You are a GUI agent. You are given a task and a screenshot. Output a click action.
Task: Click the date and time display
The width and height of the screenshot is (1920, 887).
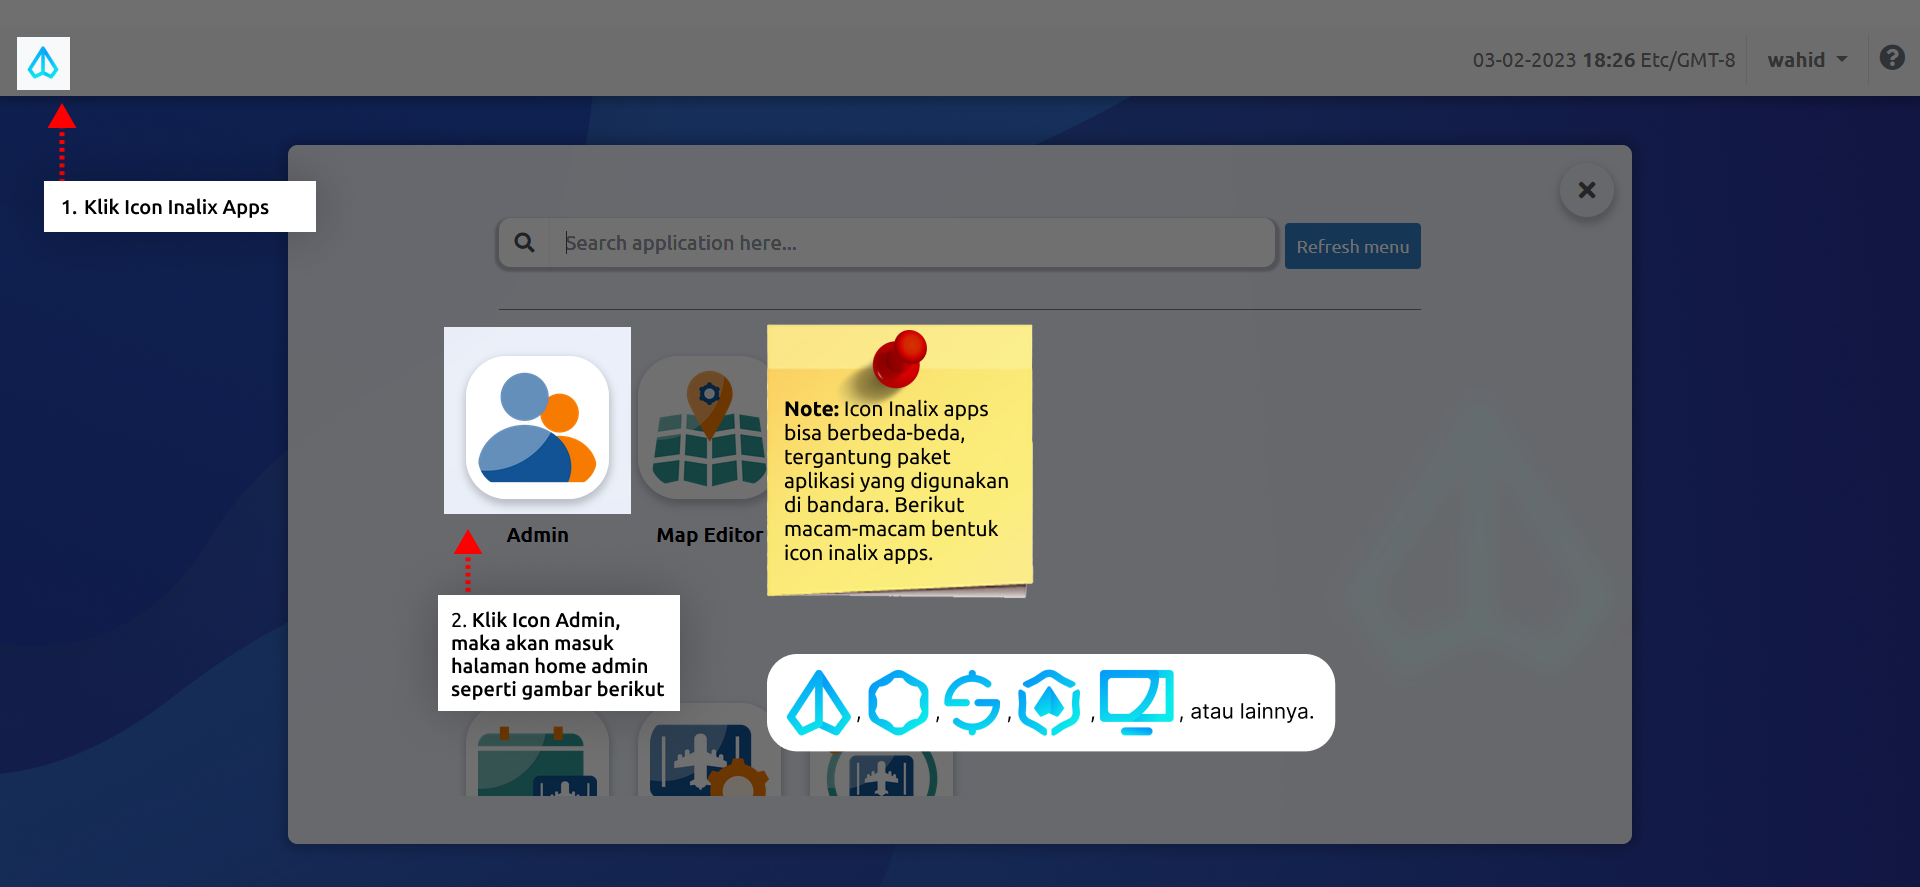(1603, 60)
